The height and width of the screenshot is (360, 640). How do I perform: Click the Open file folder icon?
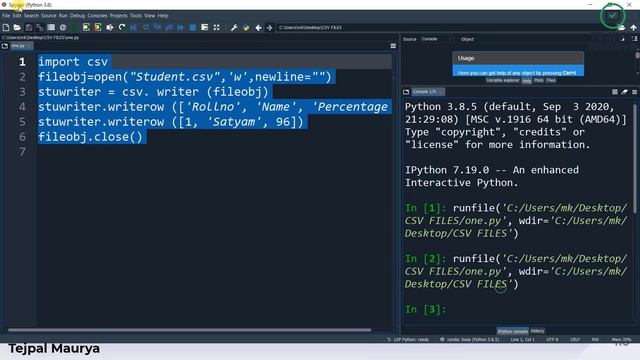coord(17,27)
